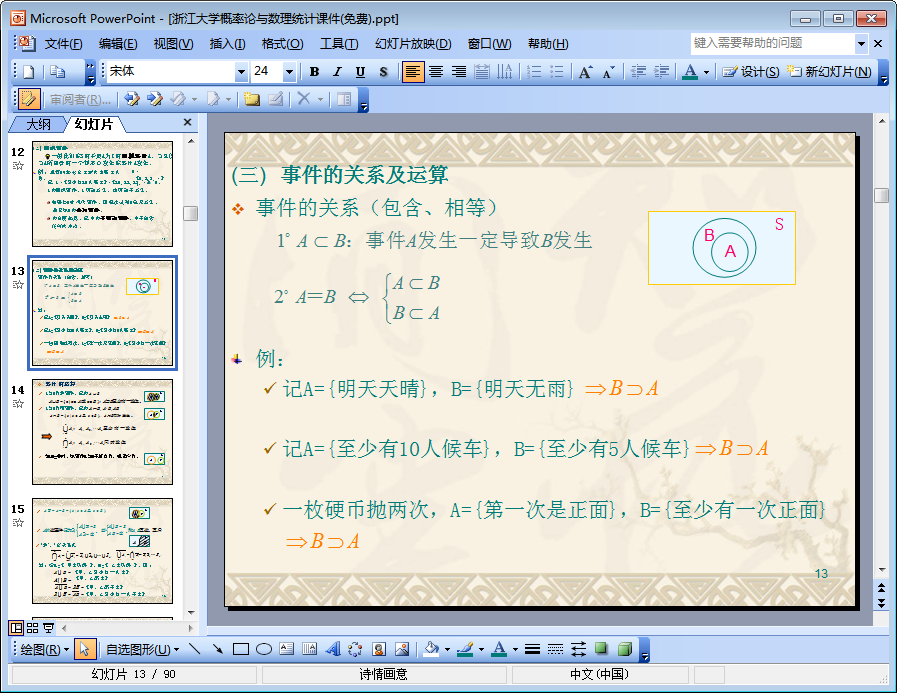897x693 pixels.
Task: Open 工具(T) menu
Action: click(339, 43)
